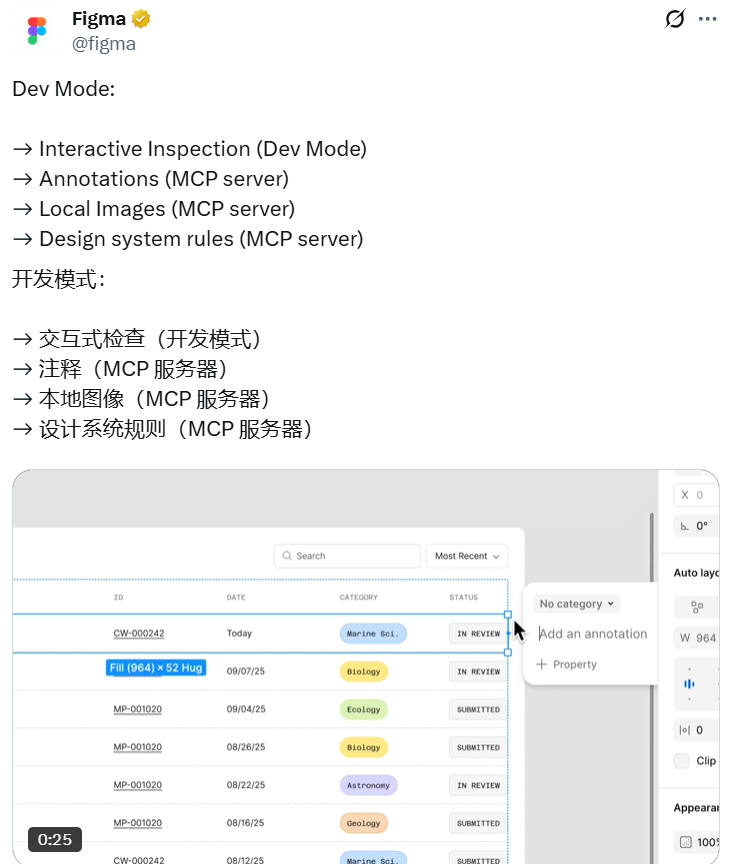
Task: Open the CW-000242 record dated Today
Action: [x=138, y=633]
